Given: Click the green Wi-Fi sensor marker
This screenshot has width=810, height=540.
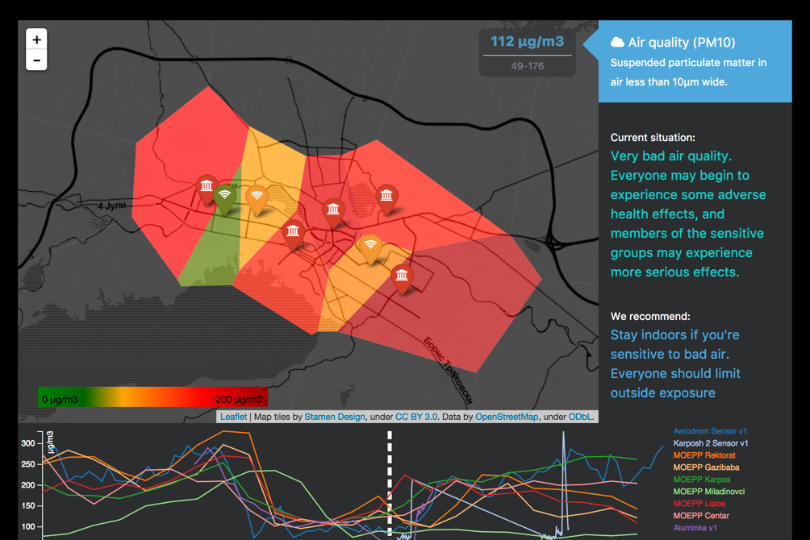Looking at the screenshot, I should click(225, 198).
